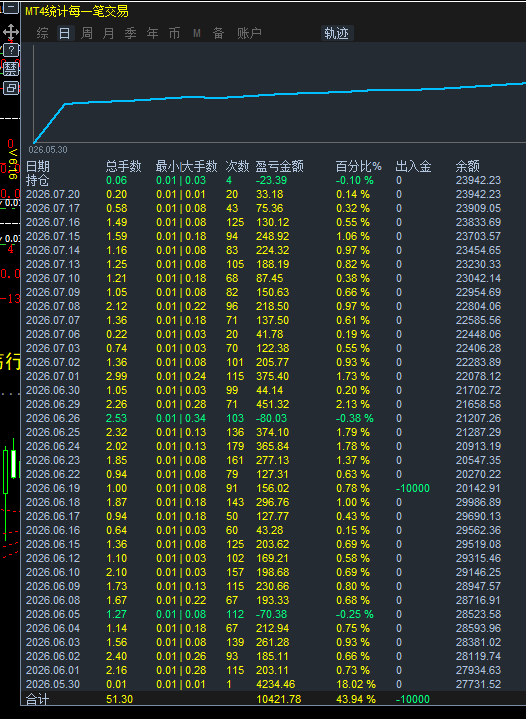Click the open positions loss -23.39
Screen dimensions: 526x719
(271, 180)
